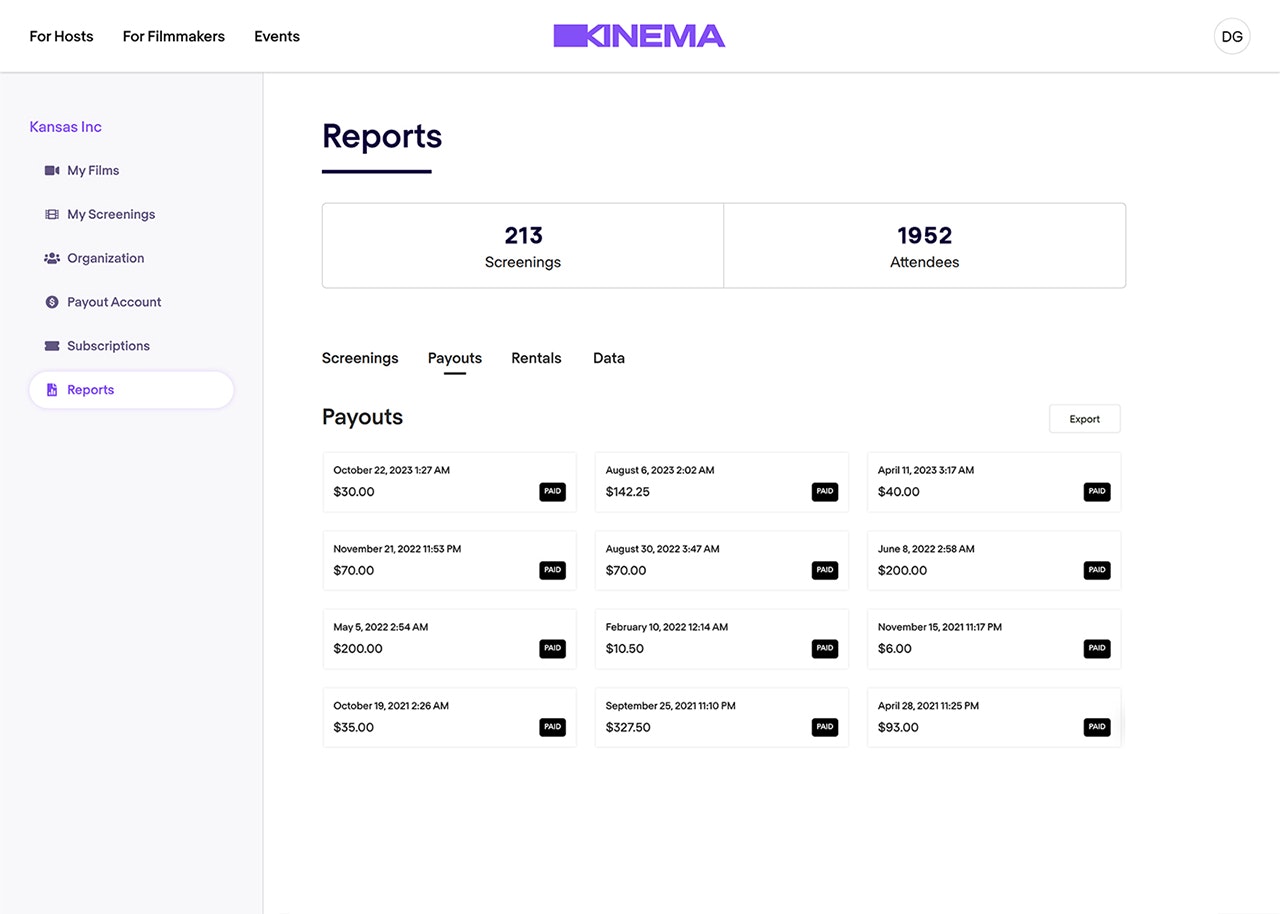Screen dimensions: 1280x914
Task: Switch to the Data tab
Action: pos(609,358)
